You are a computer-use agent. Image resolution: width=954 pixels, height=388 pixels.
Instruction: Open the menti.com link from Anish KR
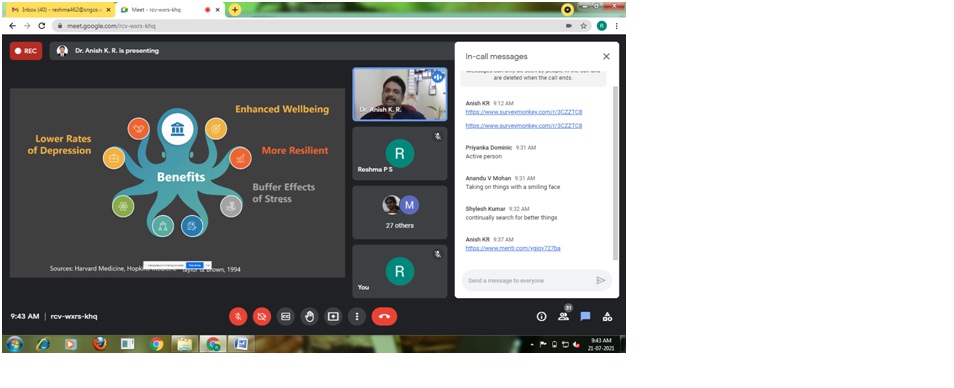pos(513,248)
